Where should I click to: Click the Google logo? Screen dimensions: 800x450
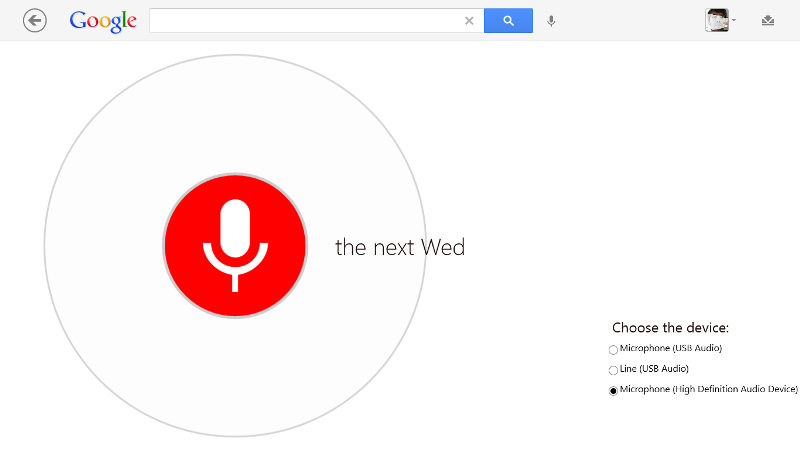pyautogui.click(x=103, y=21)
